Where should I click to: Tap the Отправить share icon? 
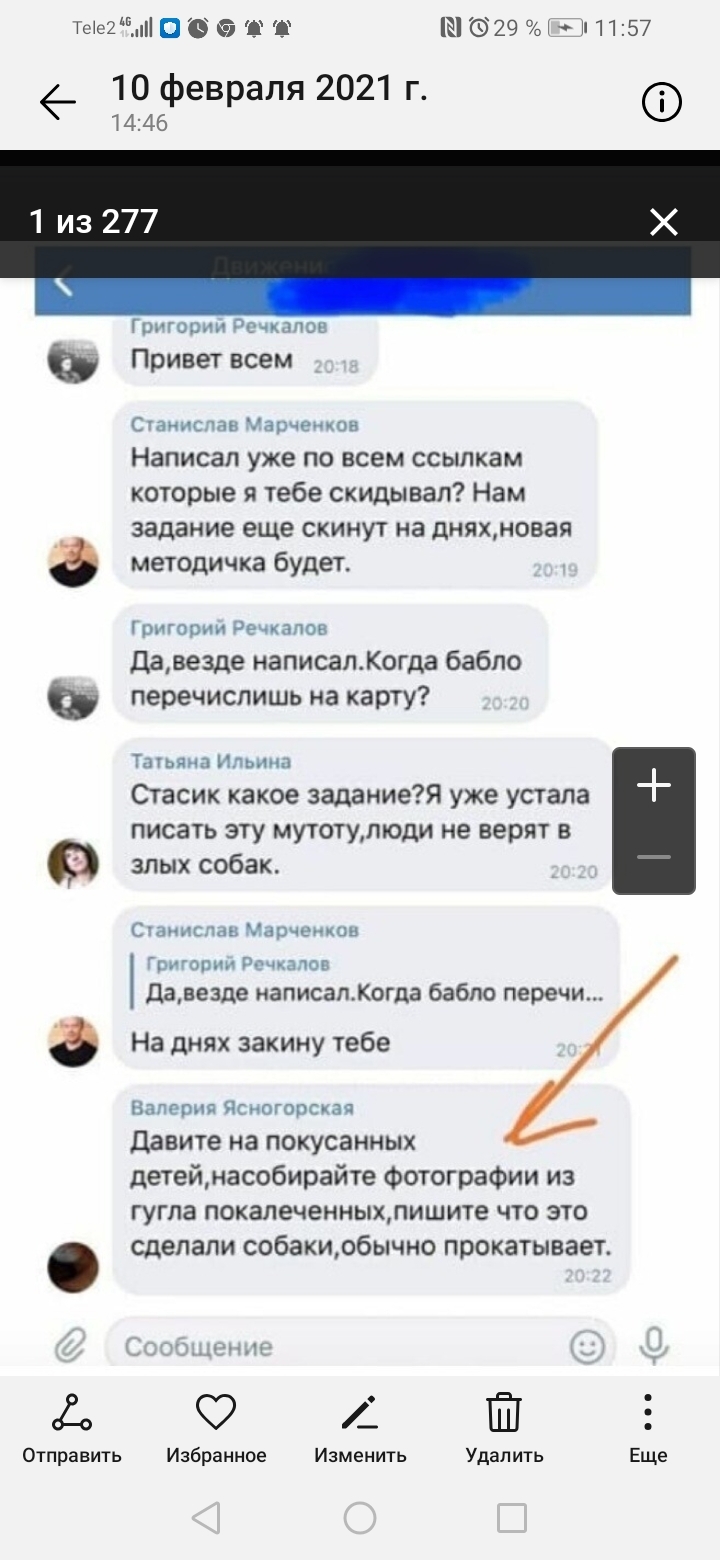click(x=72, y=1427)
